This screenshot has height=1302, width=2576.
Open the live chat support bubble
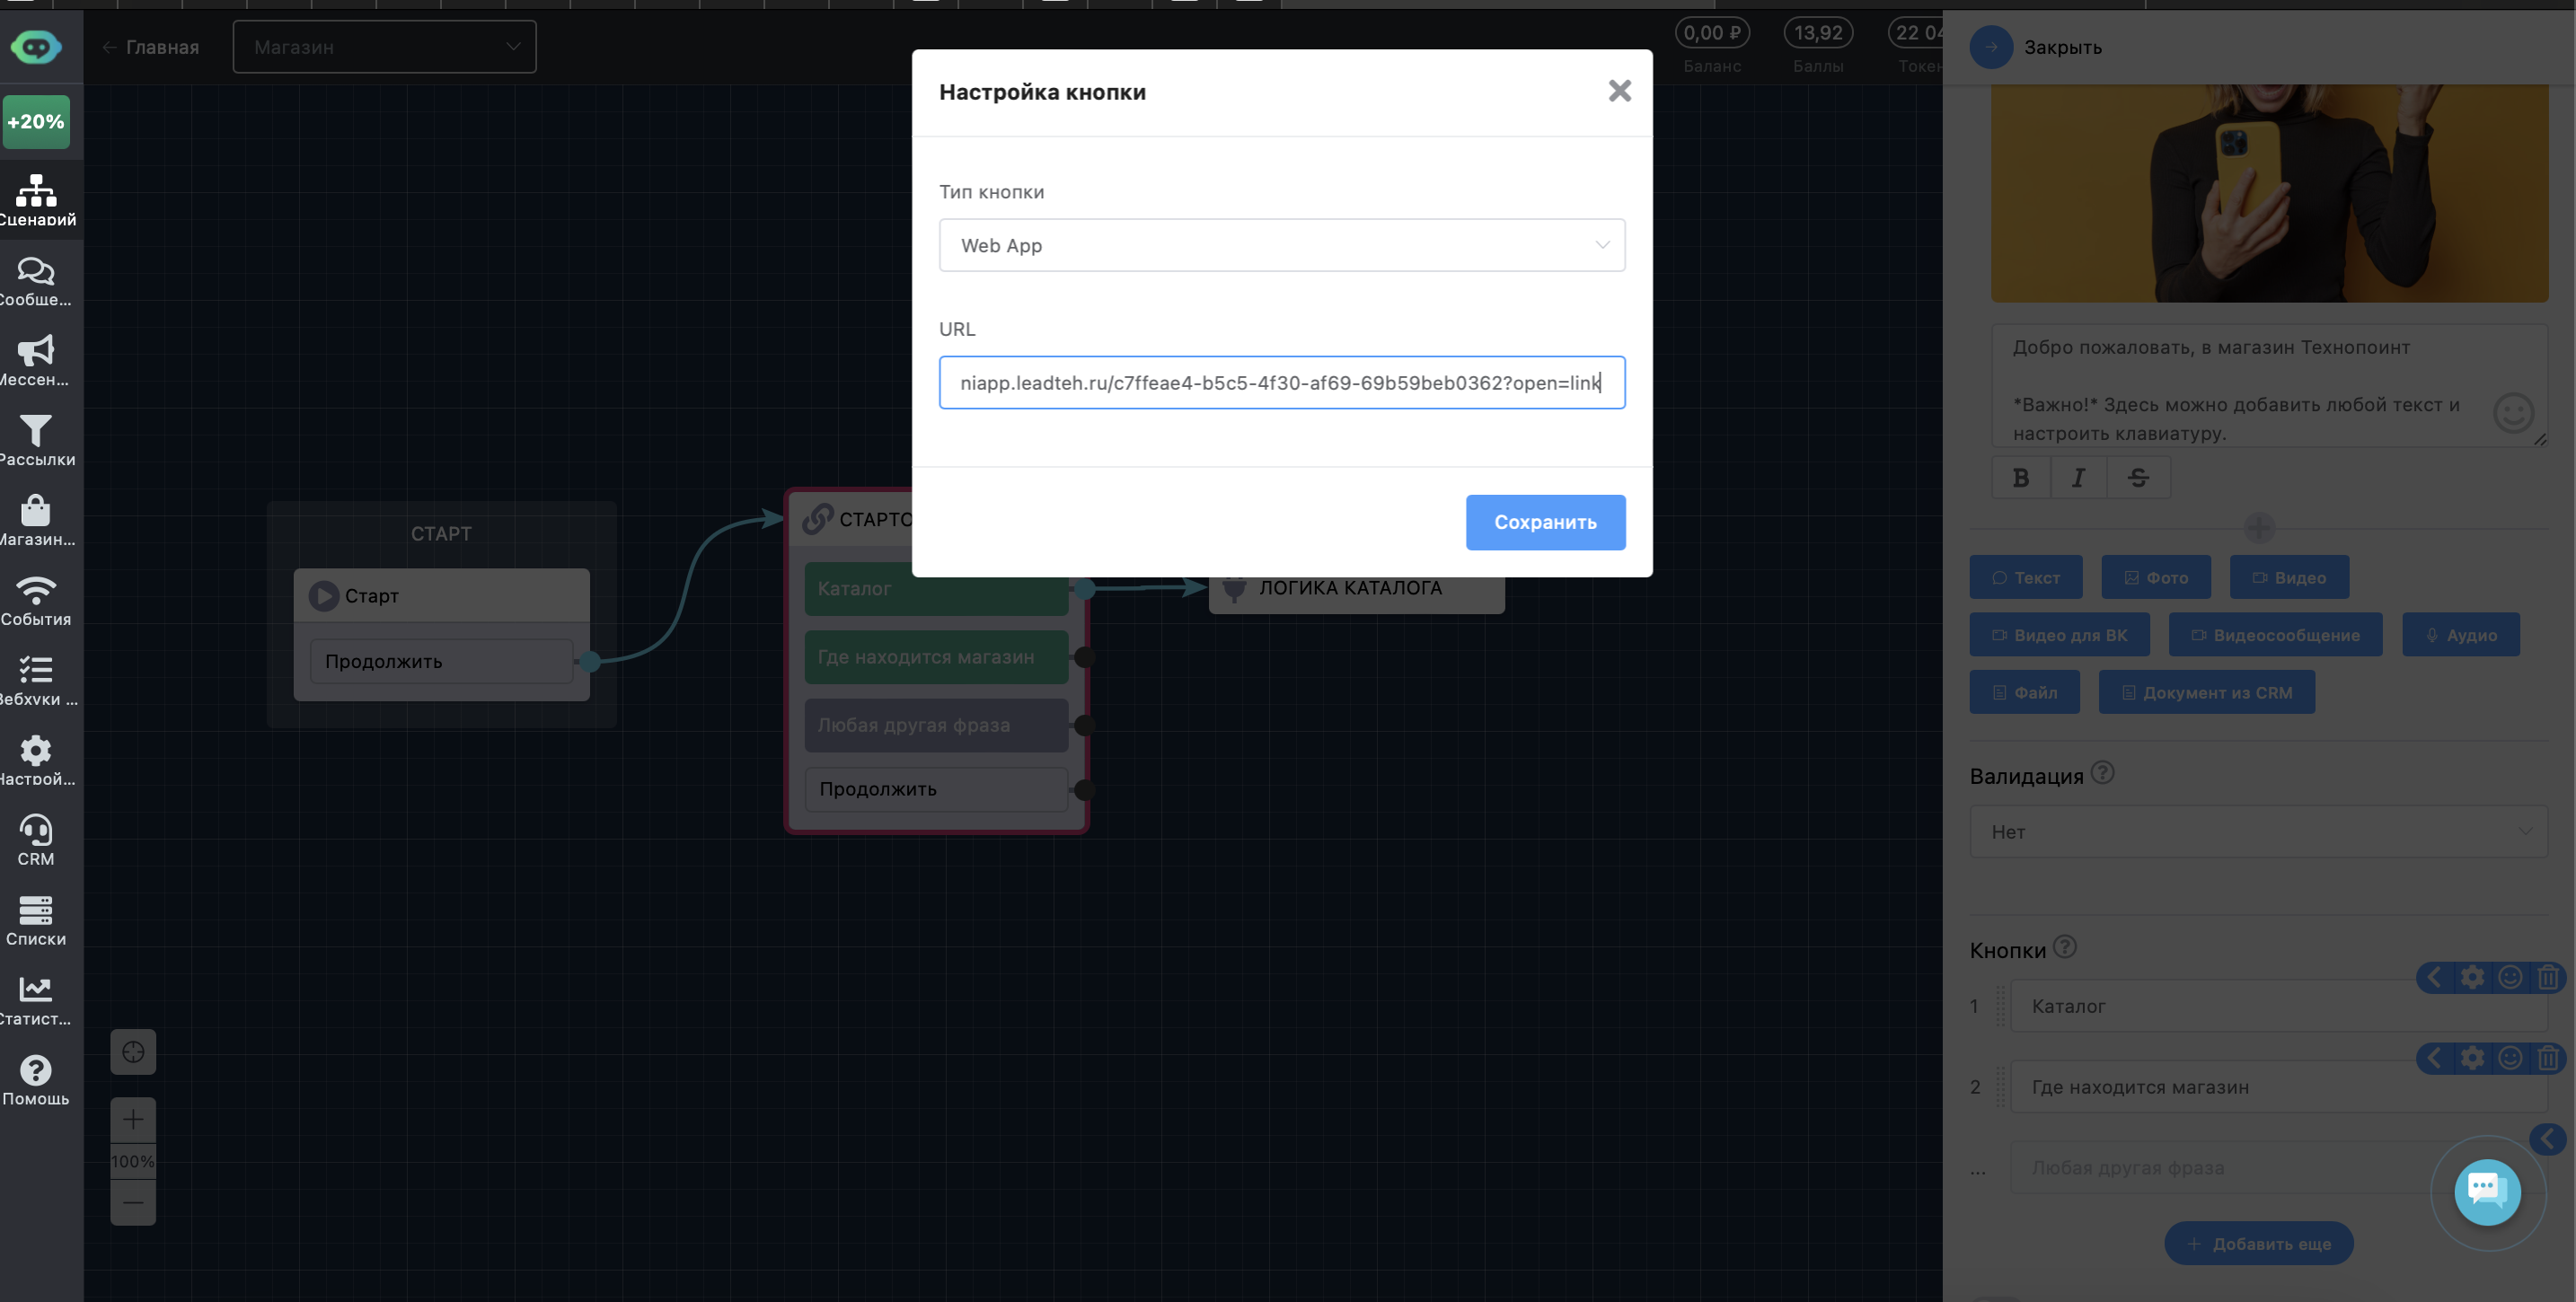(2487, 1191)
